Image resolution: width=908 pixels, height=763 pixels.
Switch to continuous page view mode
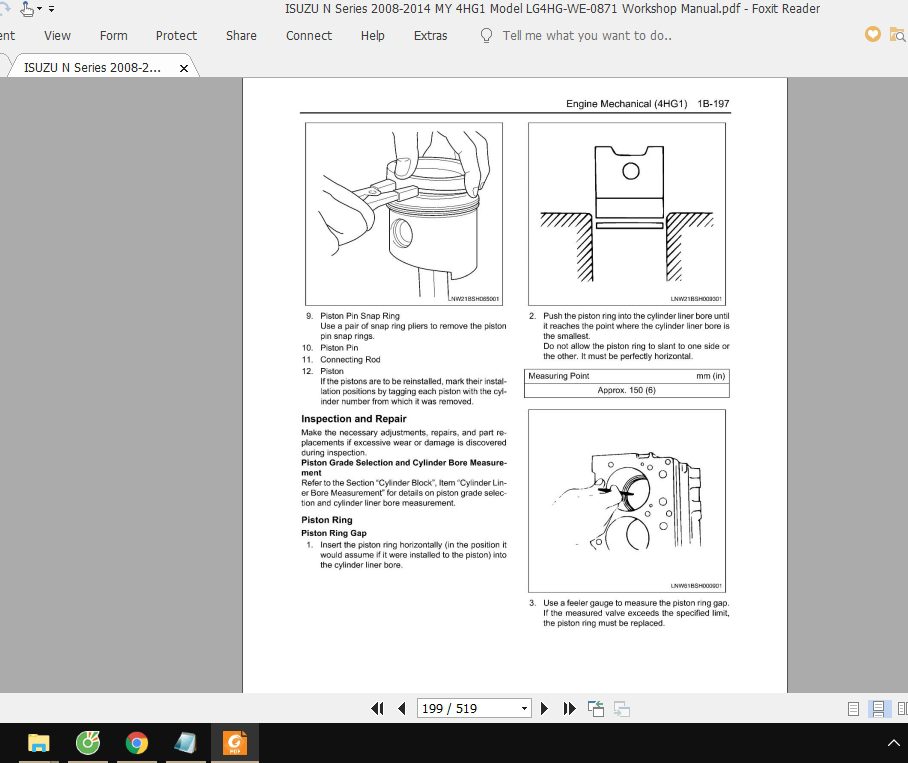pyautogui.click(x=878, y=709)
